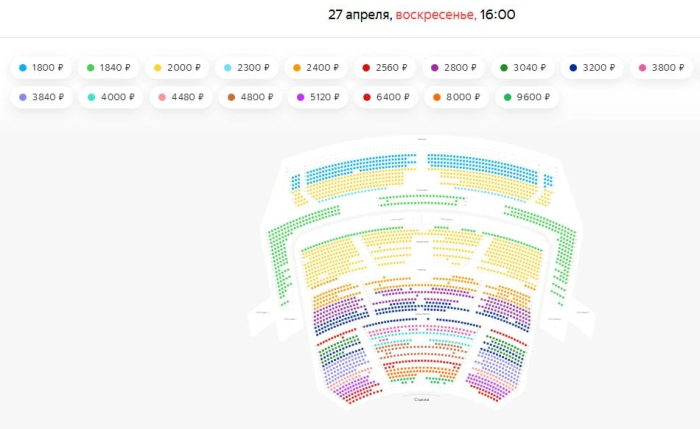Select the 4000 ₽ turquoise price chip
Screen dimensions: 700x429
(x=111, y=97)
